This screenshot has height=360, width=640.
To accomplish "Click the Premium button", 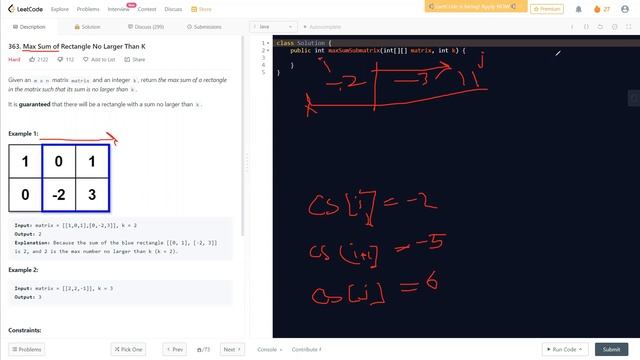I will click(547, 9).
